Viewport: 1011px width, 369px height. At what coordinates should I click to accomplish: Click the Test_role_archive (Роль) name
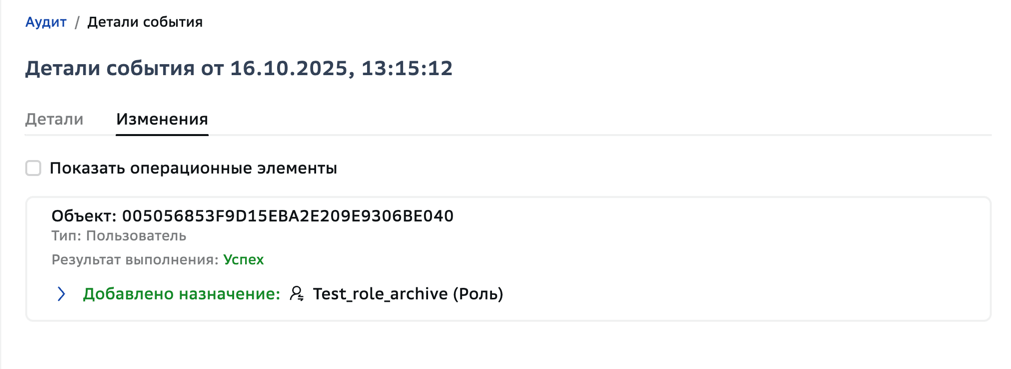point(407,294)
